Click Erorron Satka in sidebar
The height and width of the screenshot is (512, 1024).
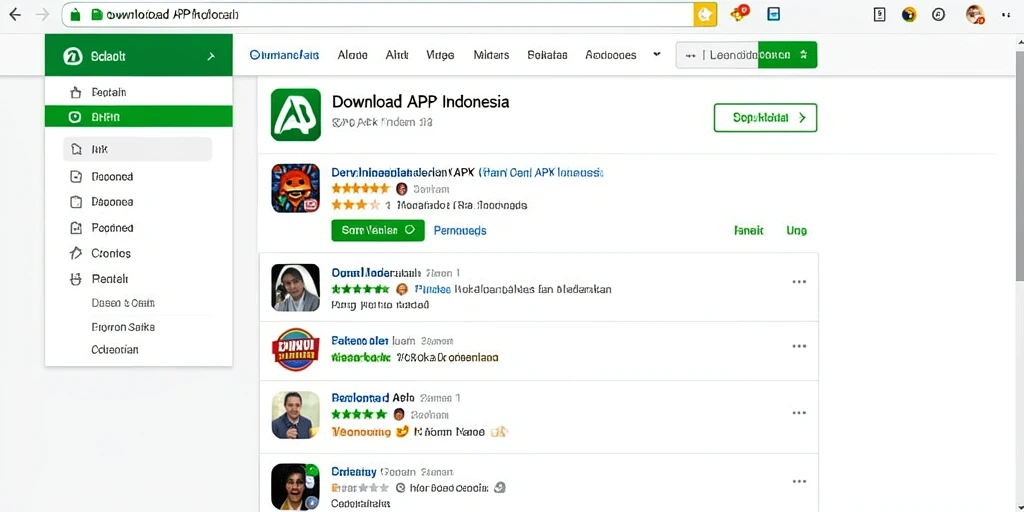coord(123,327)
